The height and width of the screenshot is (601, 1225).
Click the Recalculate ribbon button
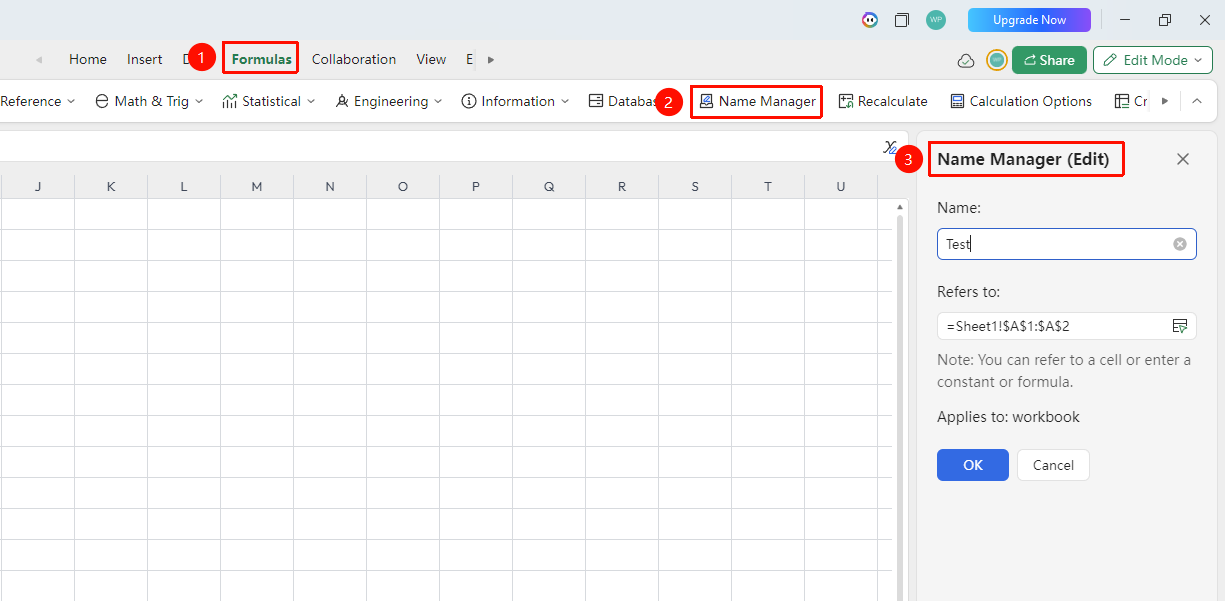[x=883, y=101]
